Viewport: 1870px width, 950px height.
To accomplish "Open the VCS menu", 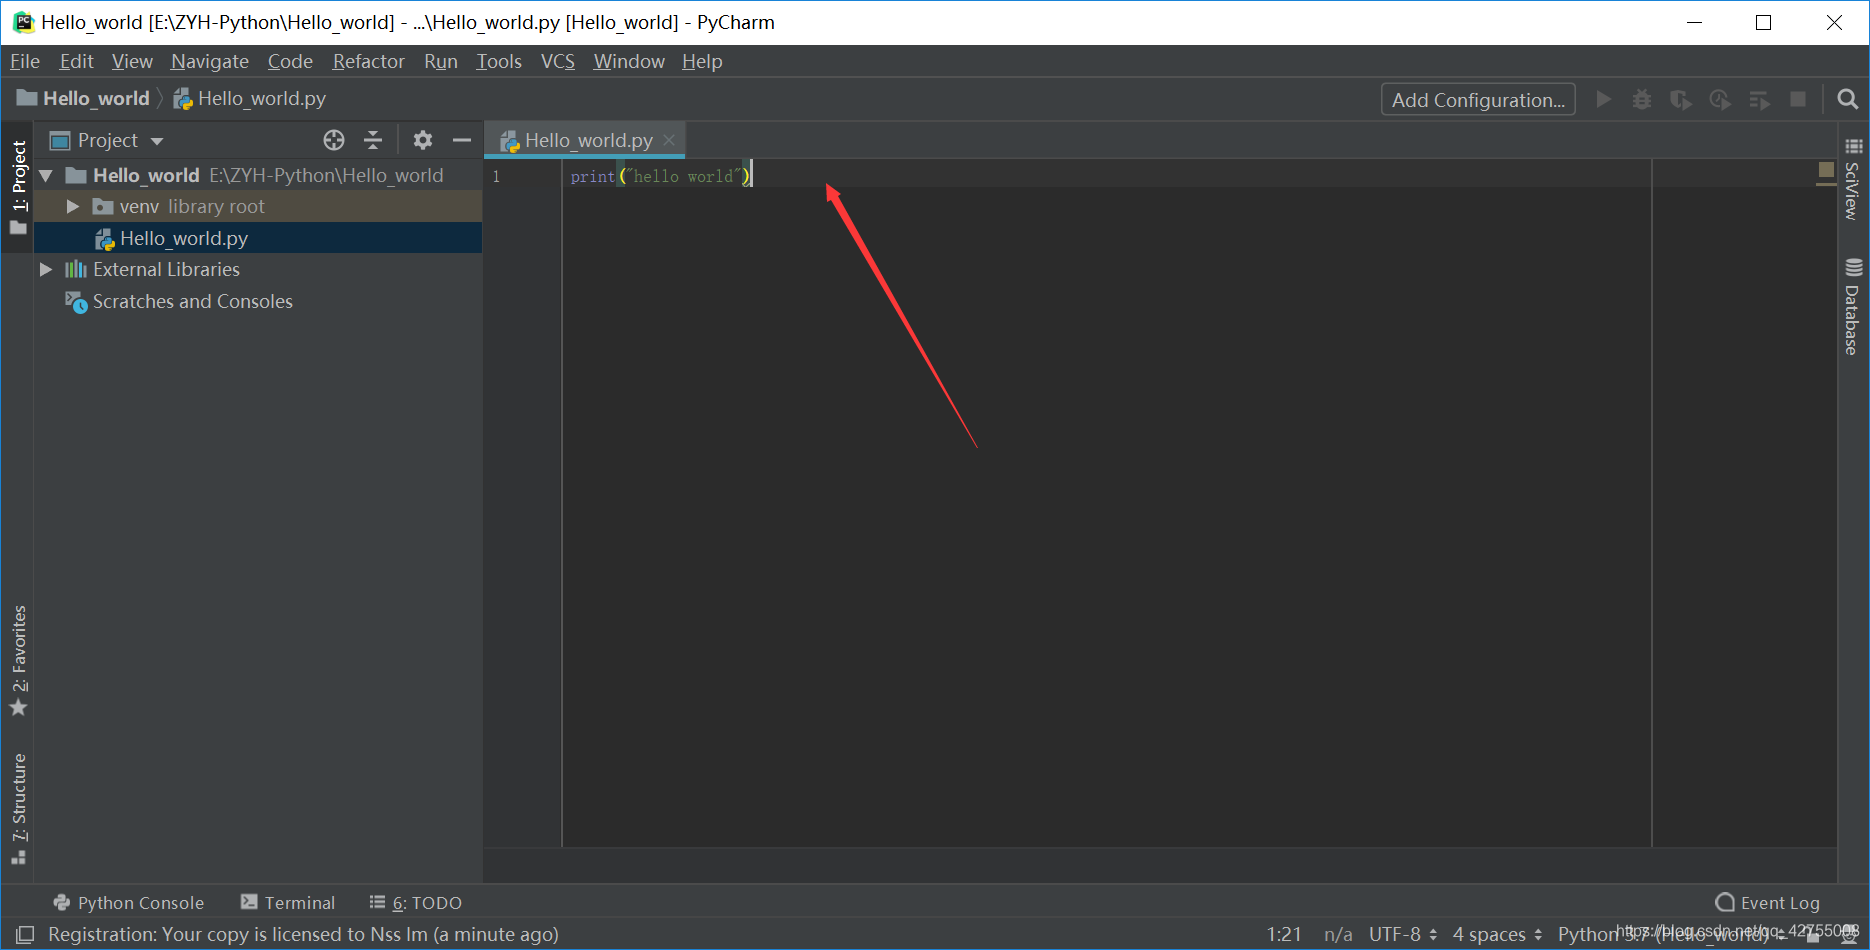I will 558,61.
